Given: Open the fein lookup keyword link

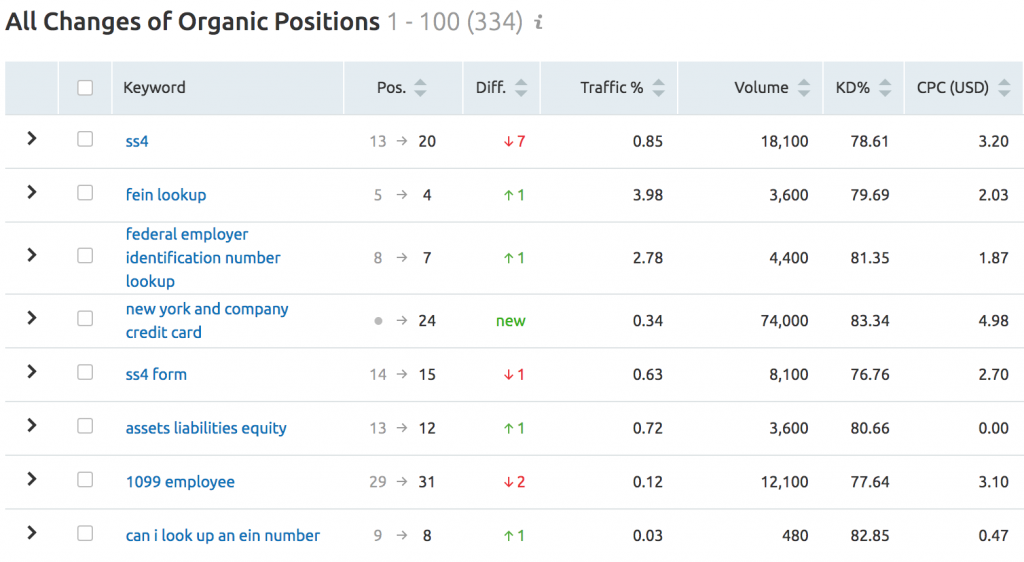Looking at the screenshot, I should [166, 195].
